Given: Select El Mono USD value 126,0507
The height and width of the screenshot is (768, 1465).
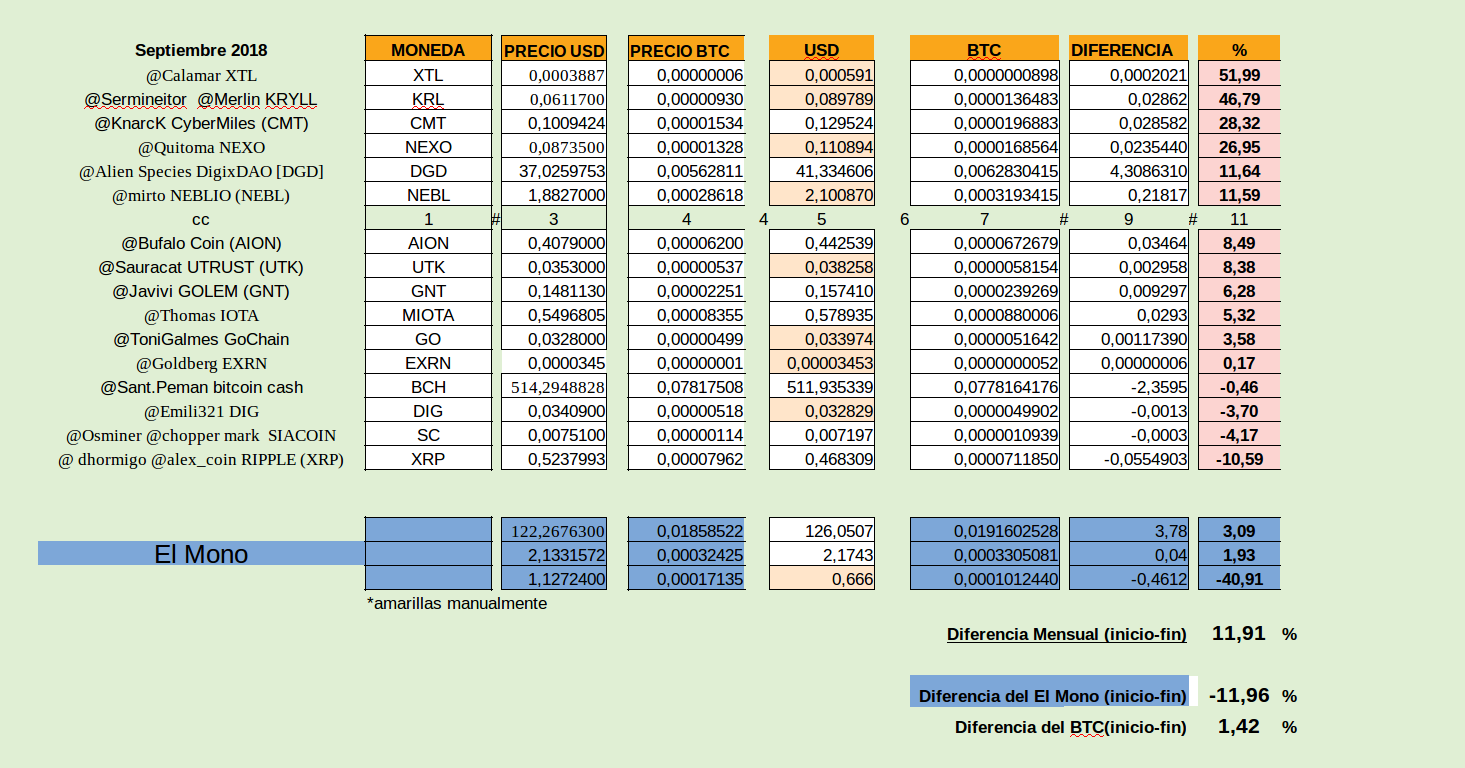Looking at the screenshot, I should coord(822,531).
